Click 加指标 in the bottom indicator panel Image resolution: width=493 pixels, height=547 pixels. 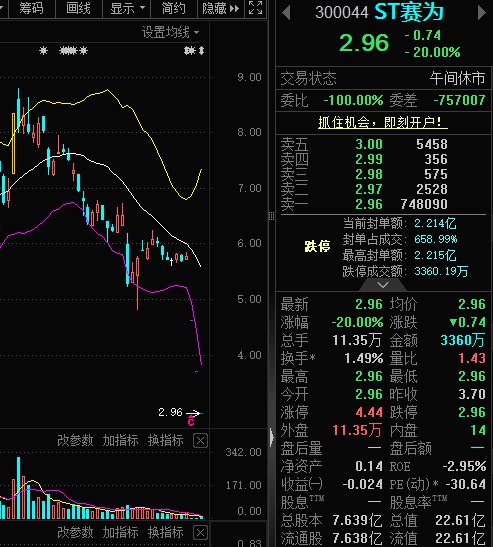pyautogui.click(x=120, y=532)
